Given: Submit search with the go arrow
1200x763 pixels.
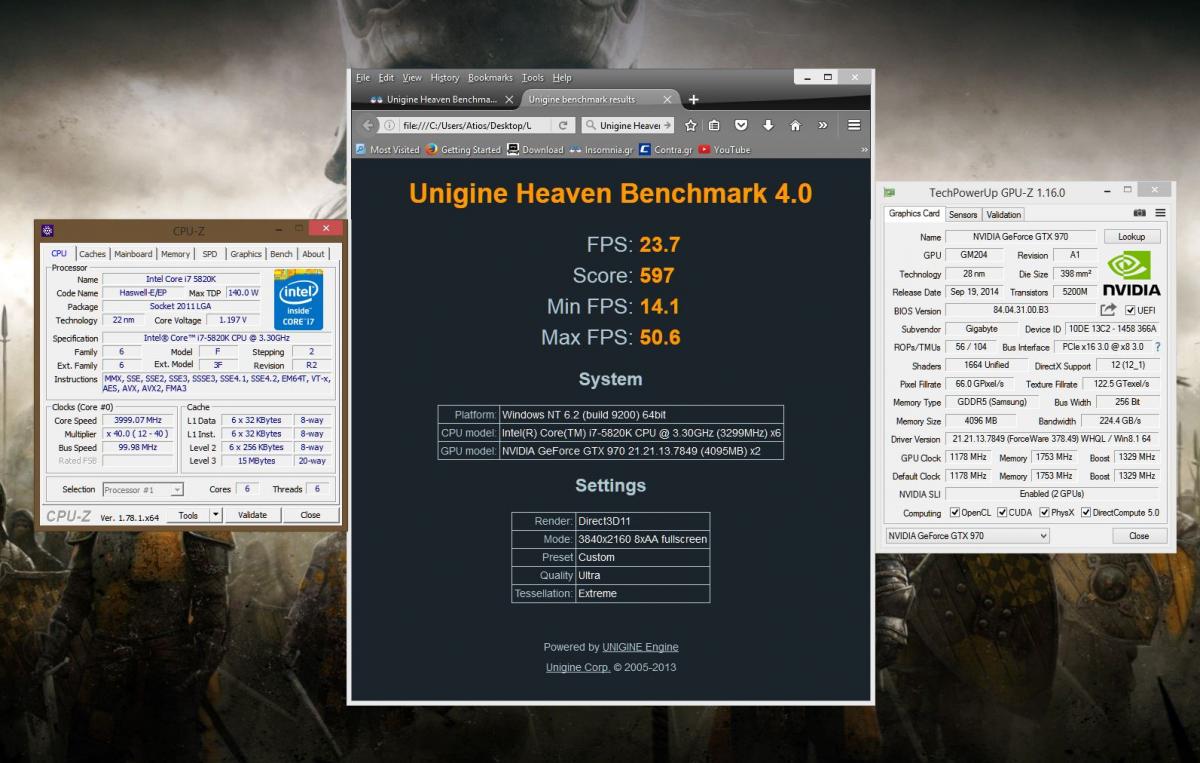Looking at the screenshot, I should (x=665, y=125).
